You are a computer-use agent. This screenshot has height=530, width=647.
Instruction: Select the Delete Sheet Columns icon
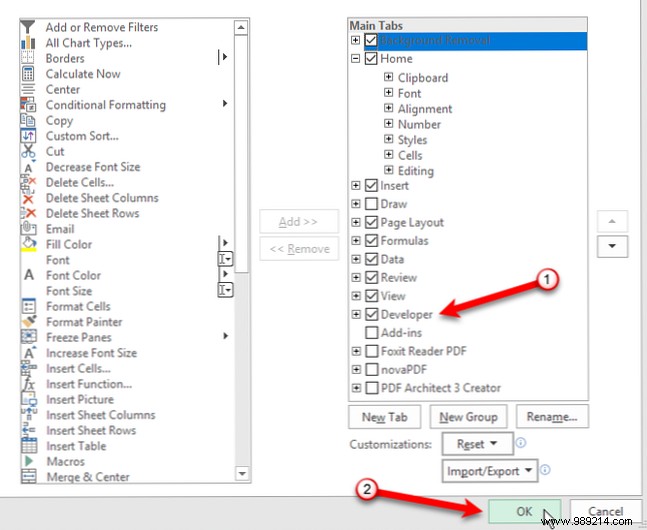click(28, 198)
